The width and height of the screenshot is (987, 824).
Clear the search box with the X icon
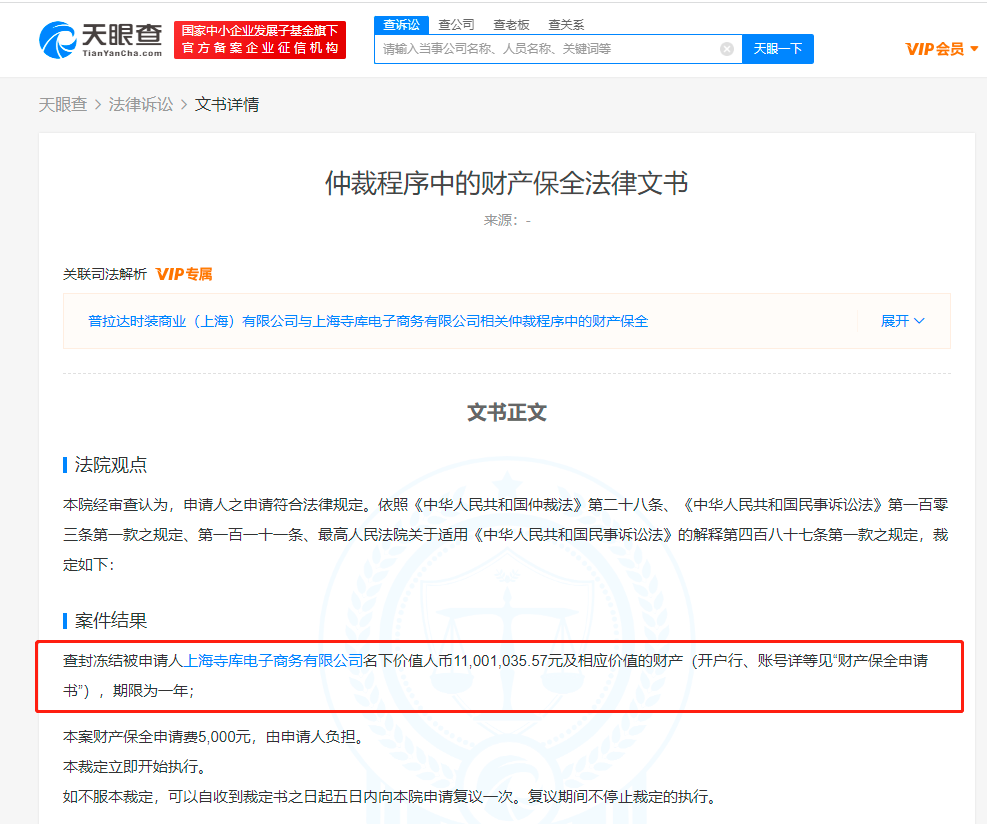[726, 49]
